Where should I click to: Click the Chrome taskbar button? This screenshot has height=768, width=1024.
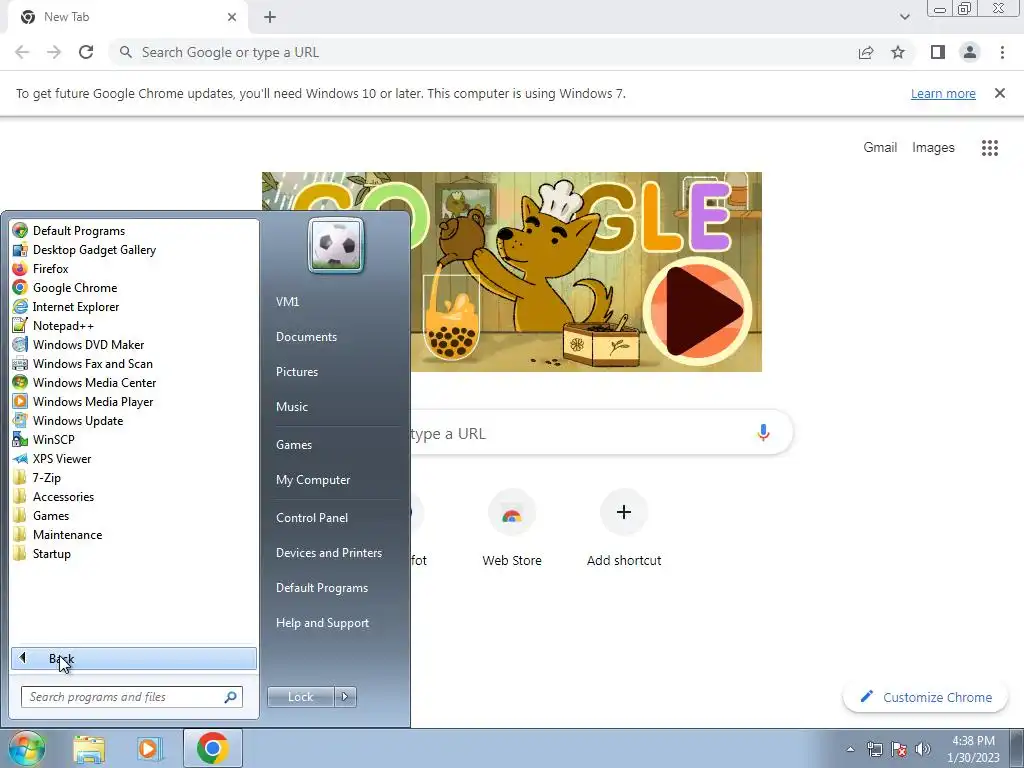(212, 748)
